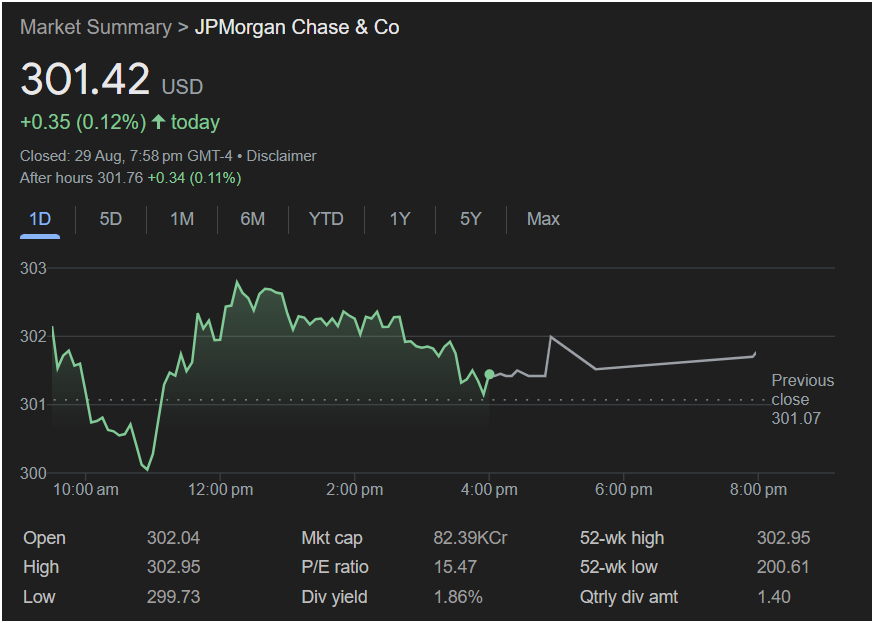This screenshot has width=874, height=623.
Task: Choose the Max range tab
Action: pyautogui.click(x=543, y=219)
